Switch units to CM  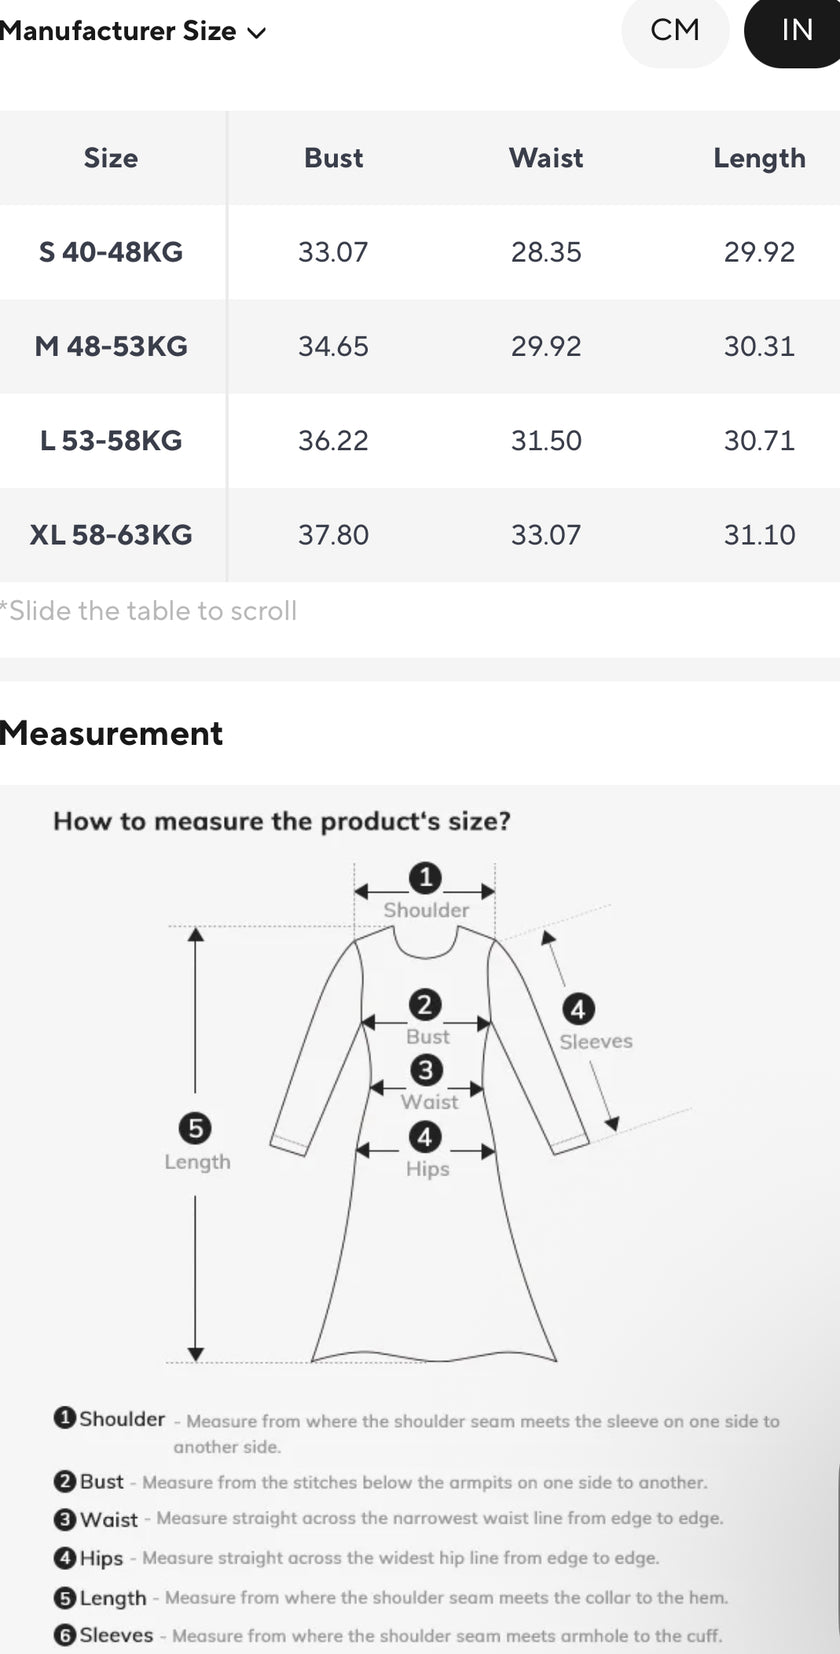[x=675, y=31]
